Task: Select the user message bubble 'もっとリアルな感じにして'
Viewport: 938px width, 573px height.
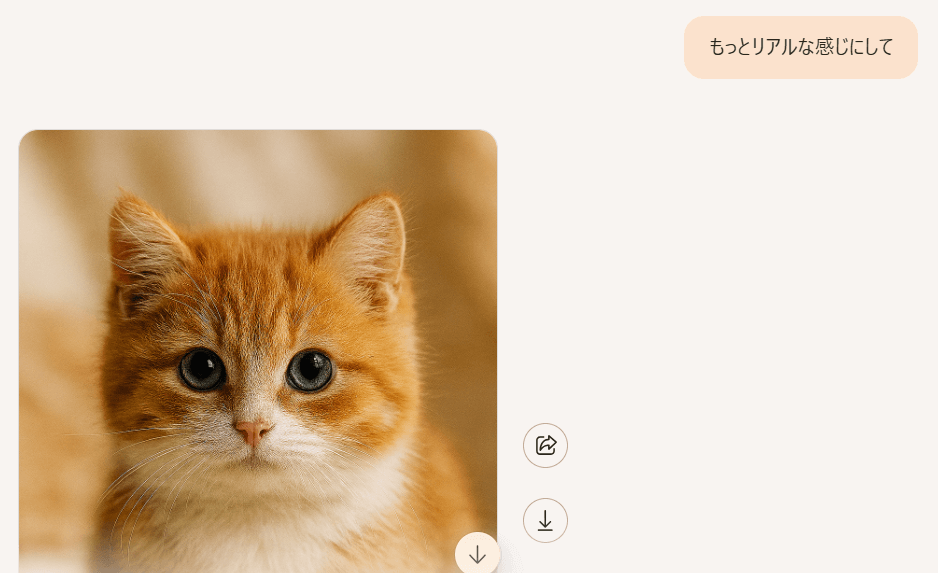Action: click(800, 47)
